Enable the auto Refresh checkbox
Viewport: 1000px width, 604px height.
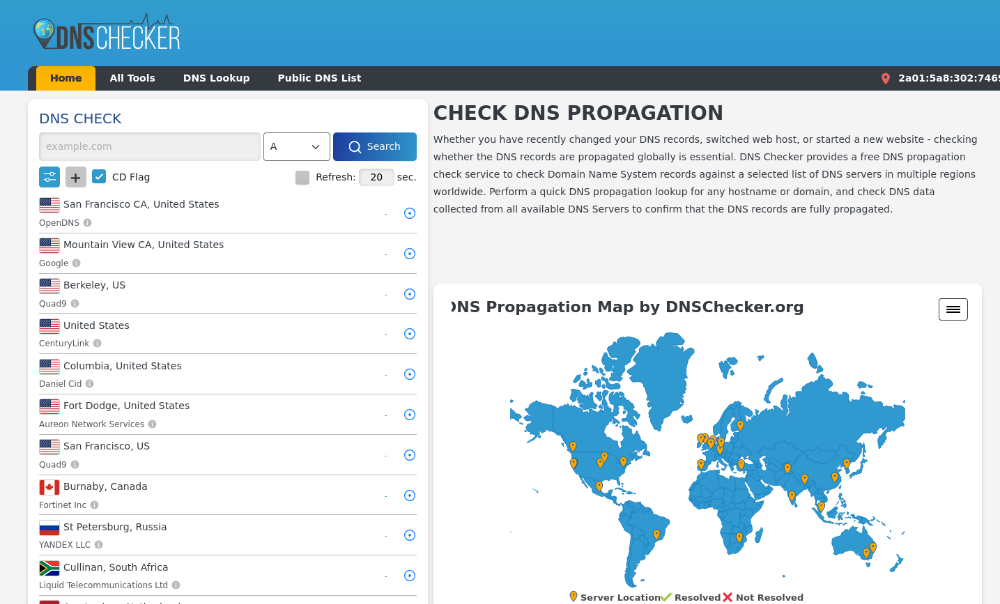[x=302, y=177]
